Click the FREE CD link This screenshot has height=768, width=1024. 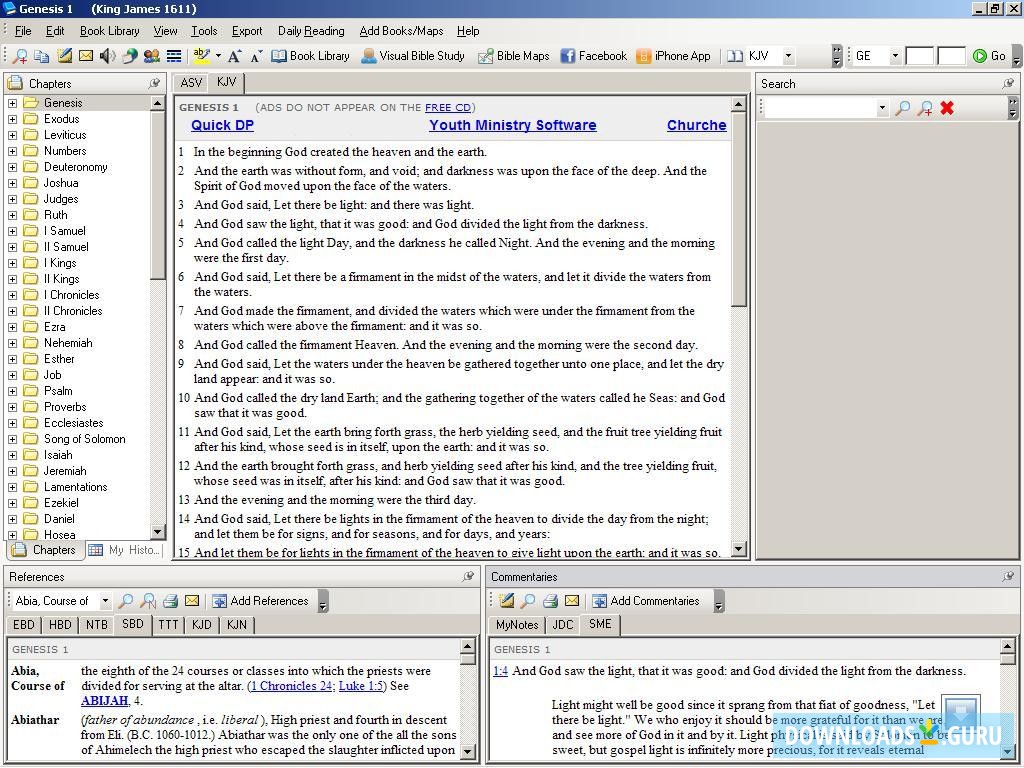point(447,108)
